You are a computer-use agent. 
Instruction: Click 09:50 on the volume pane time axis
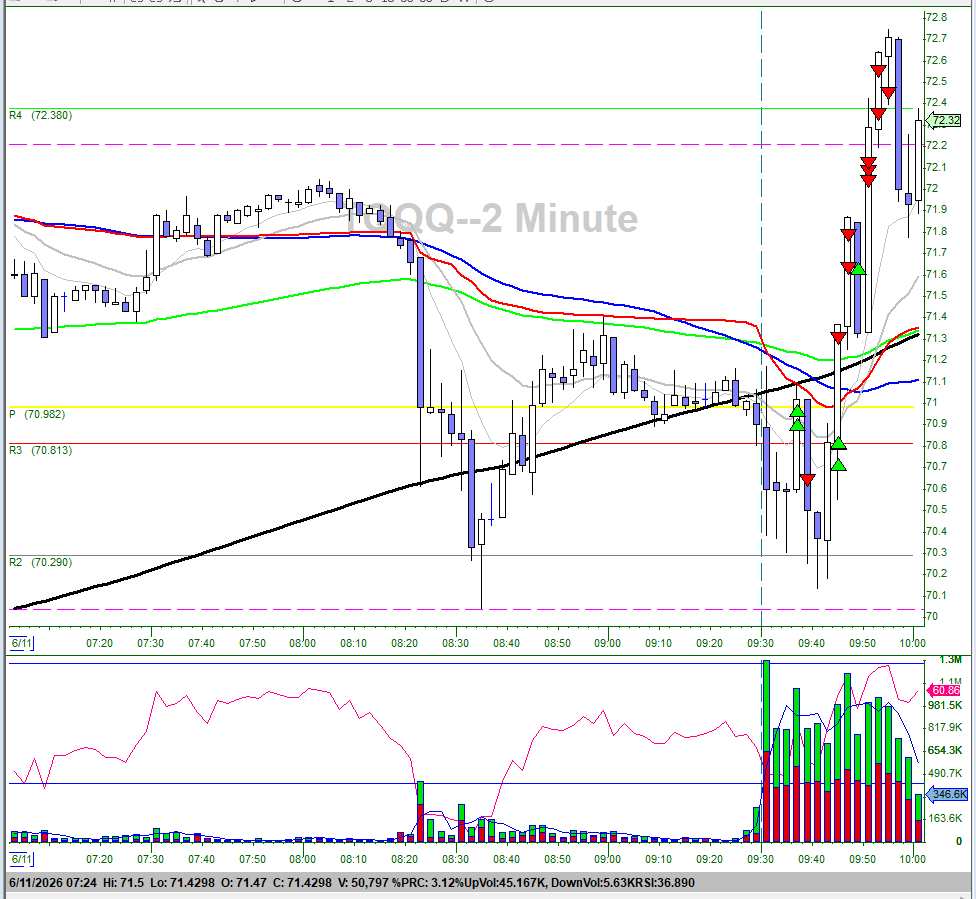tap(863, 859)
